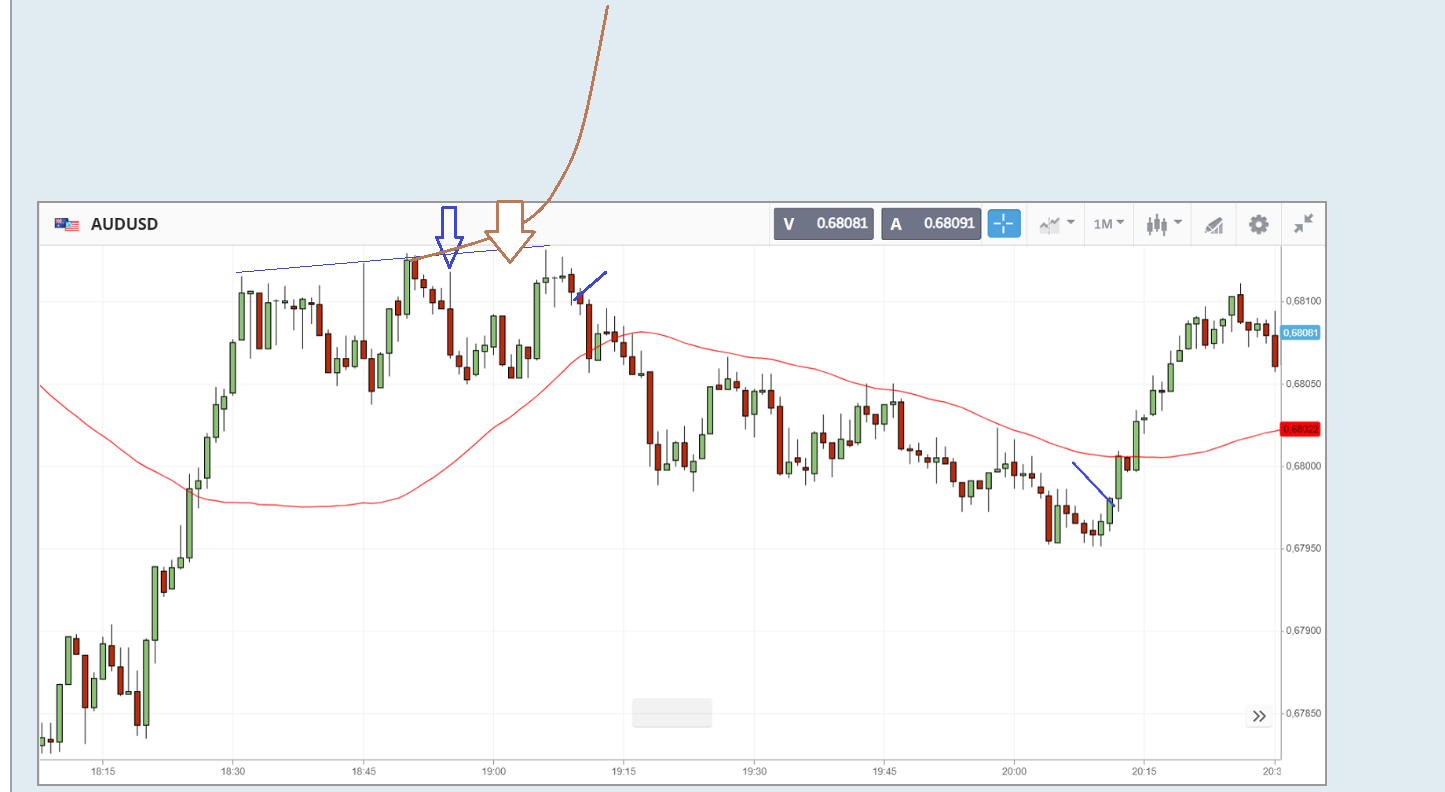1445x792 pixels.
Task: Click the 0,67950 price axis label
Action: click(1302, 549)
